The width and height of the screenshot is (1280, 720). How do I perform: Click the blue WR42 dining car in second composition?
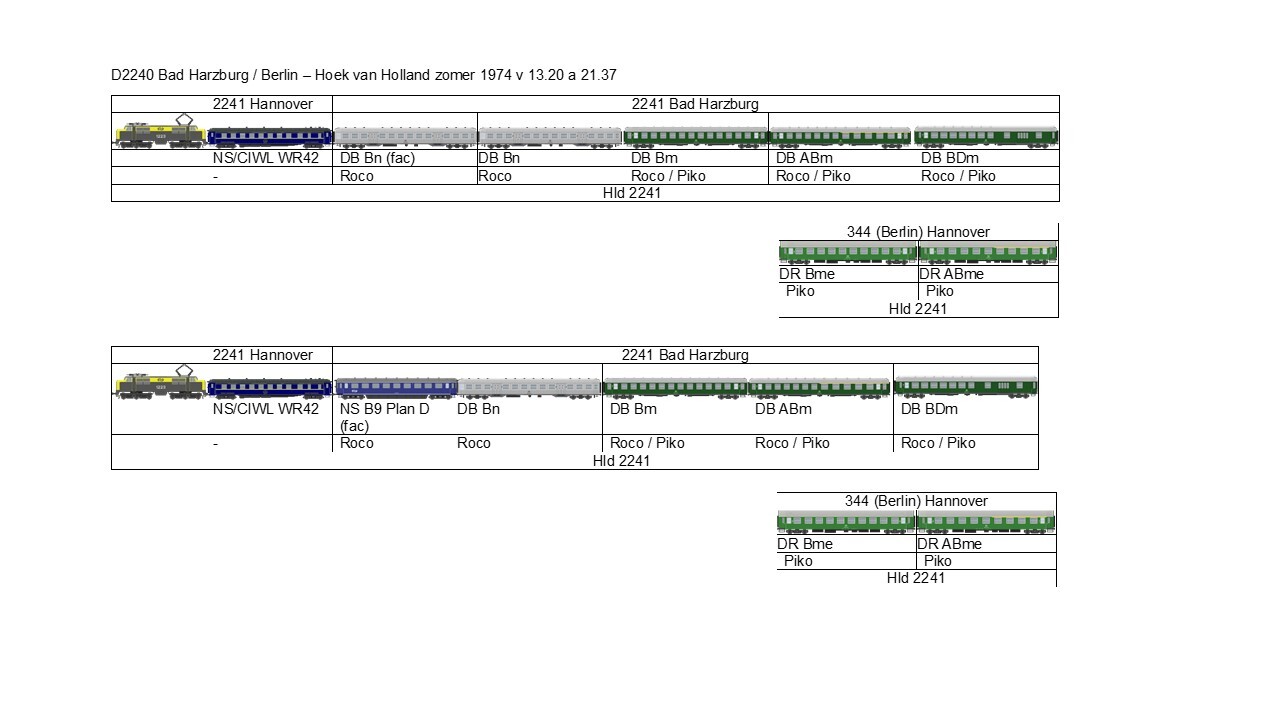tap(270, 388)
